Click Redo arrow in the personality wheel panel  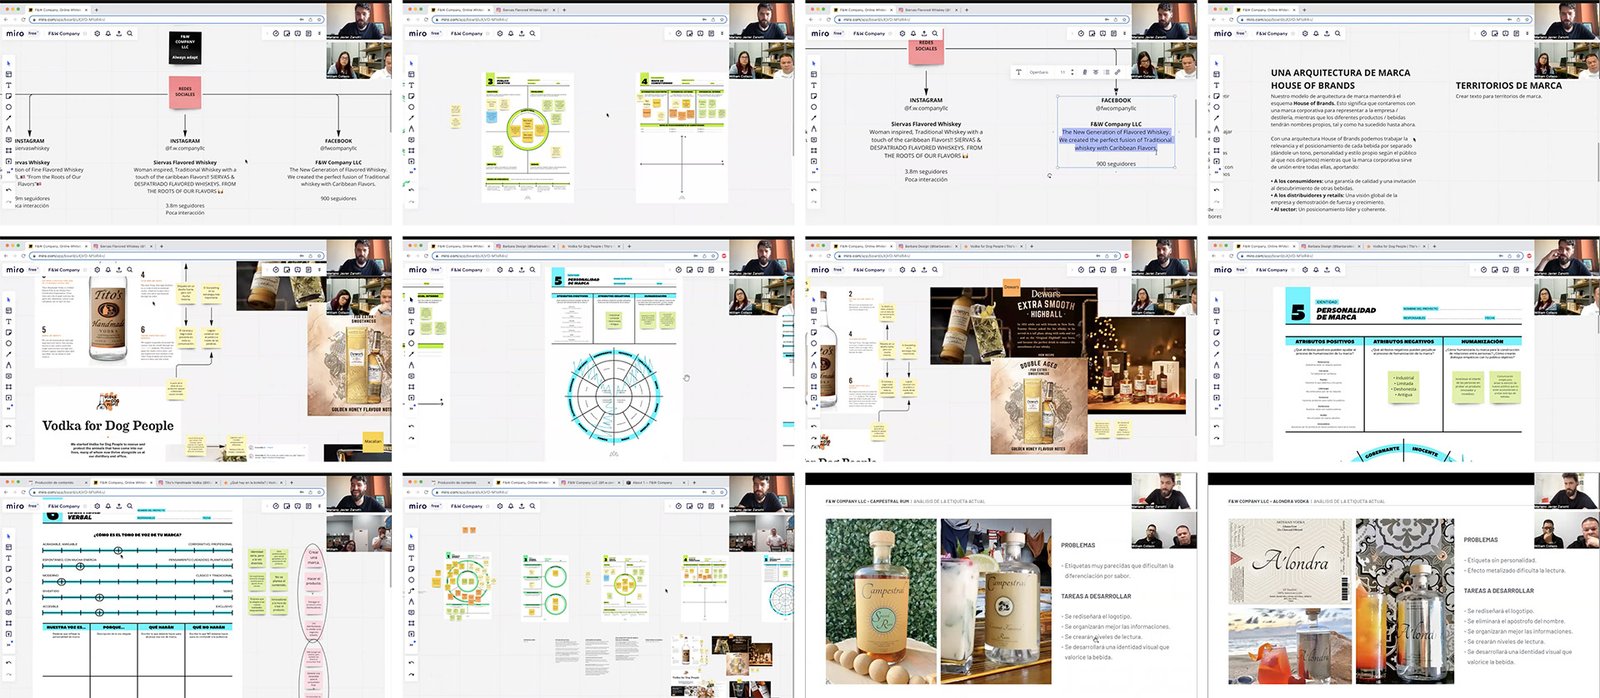tap(412, 438)
